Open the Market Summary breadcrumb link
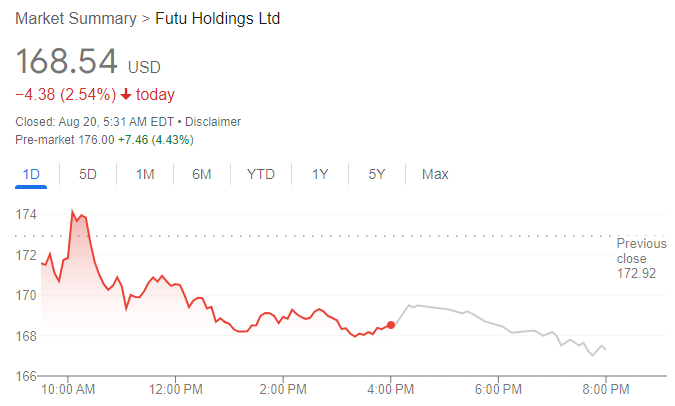675x406 pixels. tap(76, 19)
